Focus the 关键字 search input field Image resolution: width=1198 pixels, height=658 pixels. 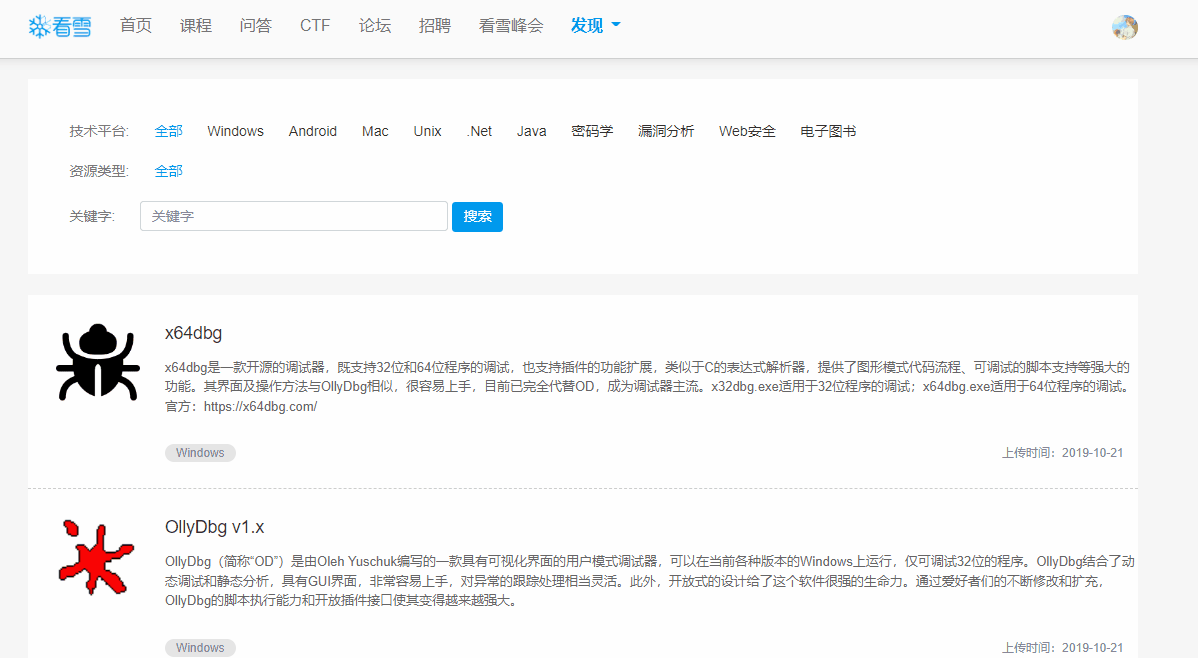[293, 216]
